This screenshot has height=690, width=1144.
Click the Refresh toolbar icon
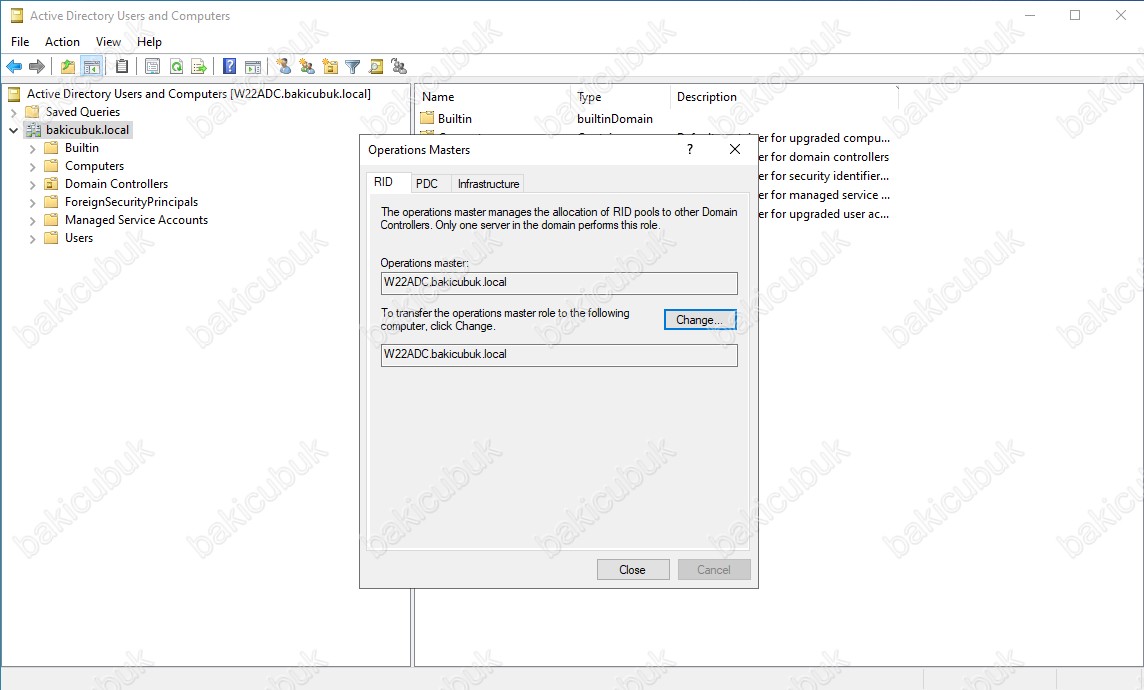(x=176, y=67)
